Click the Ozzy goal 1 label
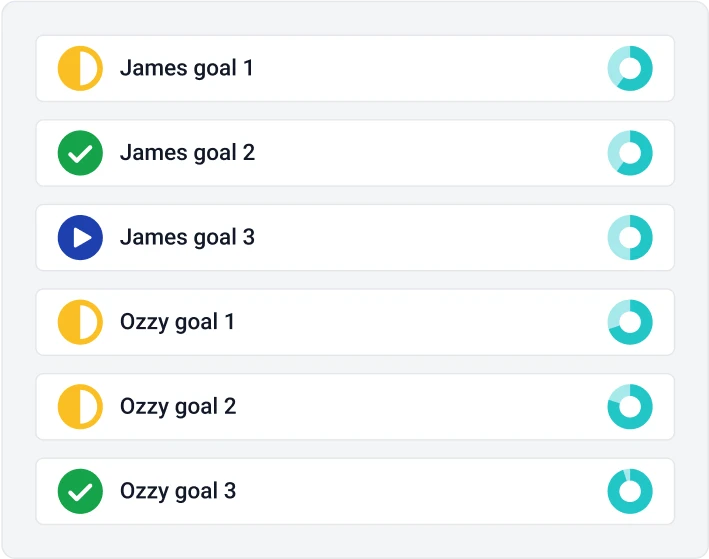Image resolution: width=709 pixels, height=559 pixels. point(177,323)
